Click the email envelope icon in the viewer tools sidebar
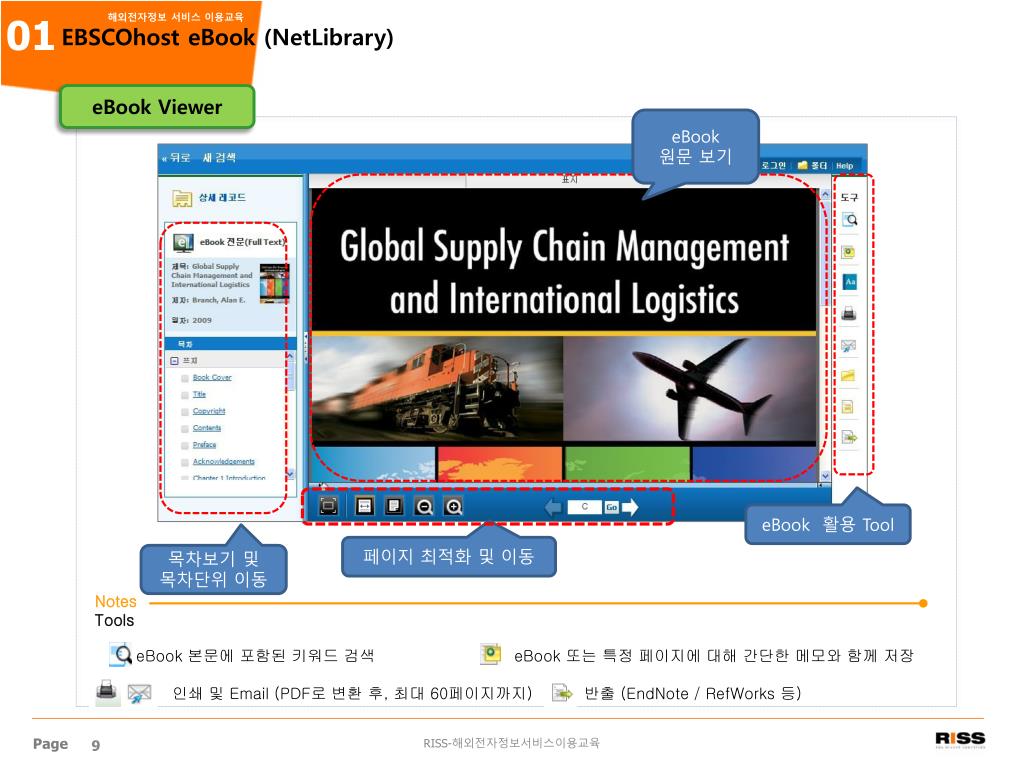 848,345
